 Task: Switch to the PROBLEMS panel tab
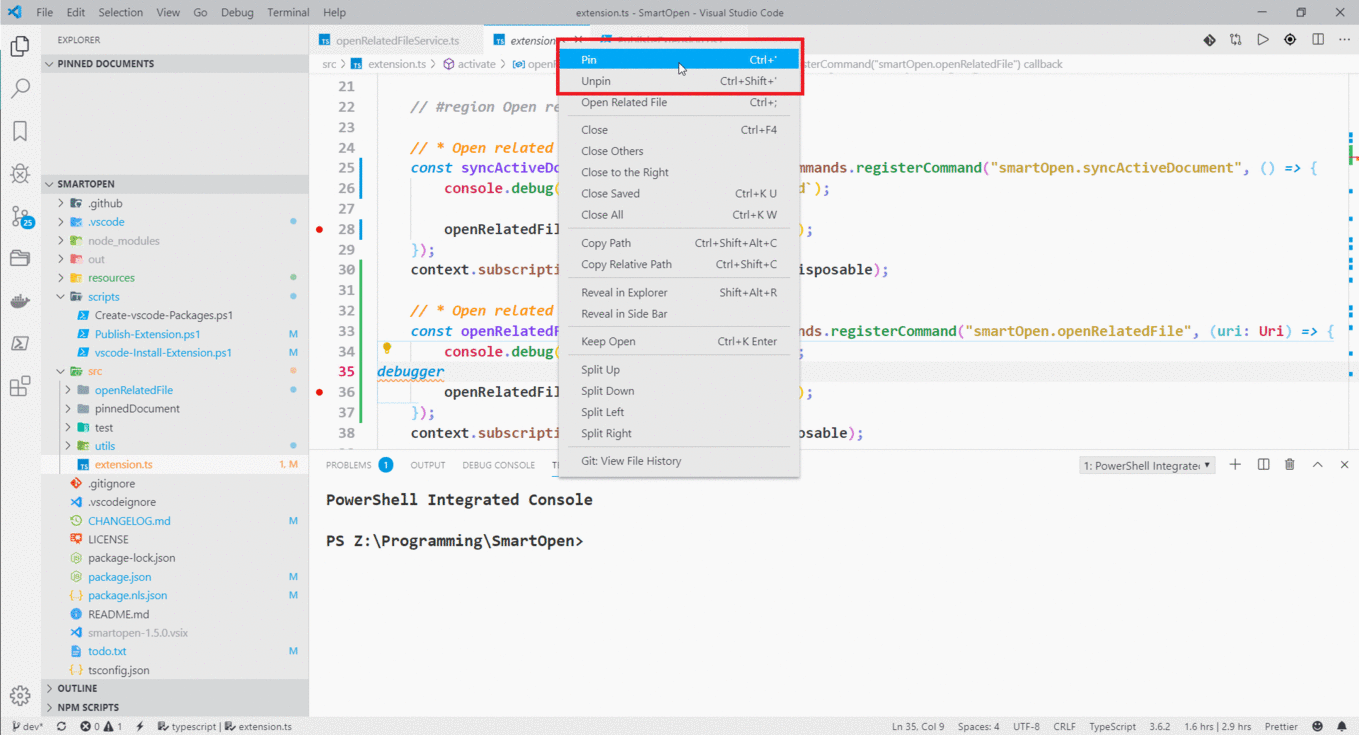(358, 465)
